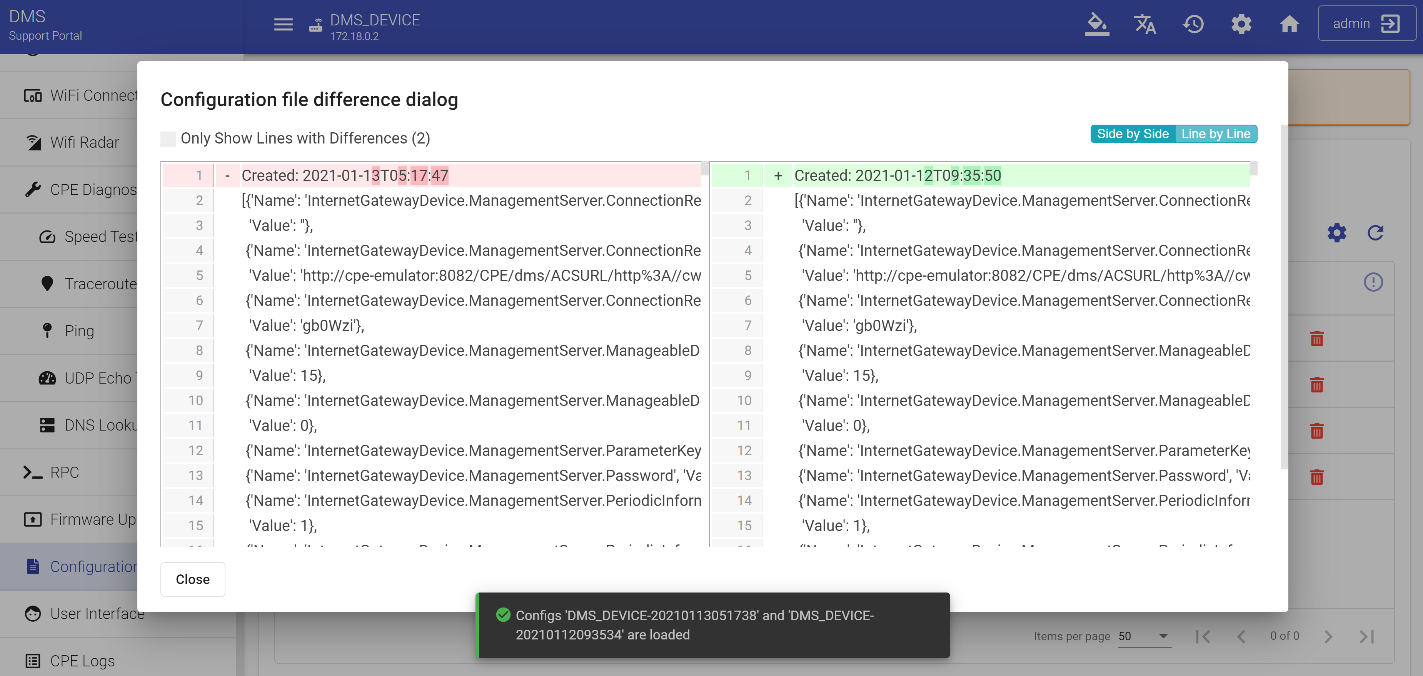Click the info alert icon in table header
1423x676 pixels.
point(1373,283)
